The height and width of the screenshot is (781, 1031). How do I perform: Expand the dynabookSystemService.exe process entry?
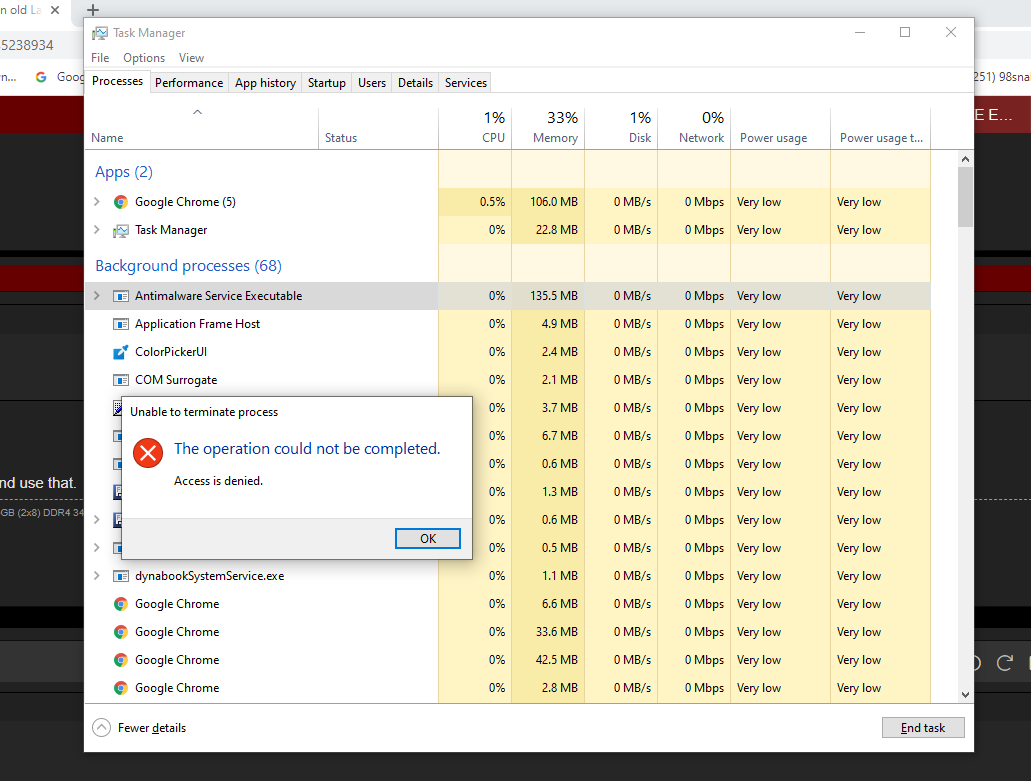pyautogui.click(x=97, y=576)
